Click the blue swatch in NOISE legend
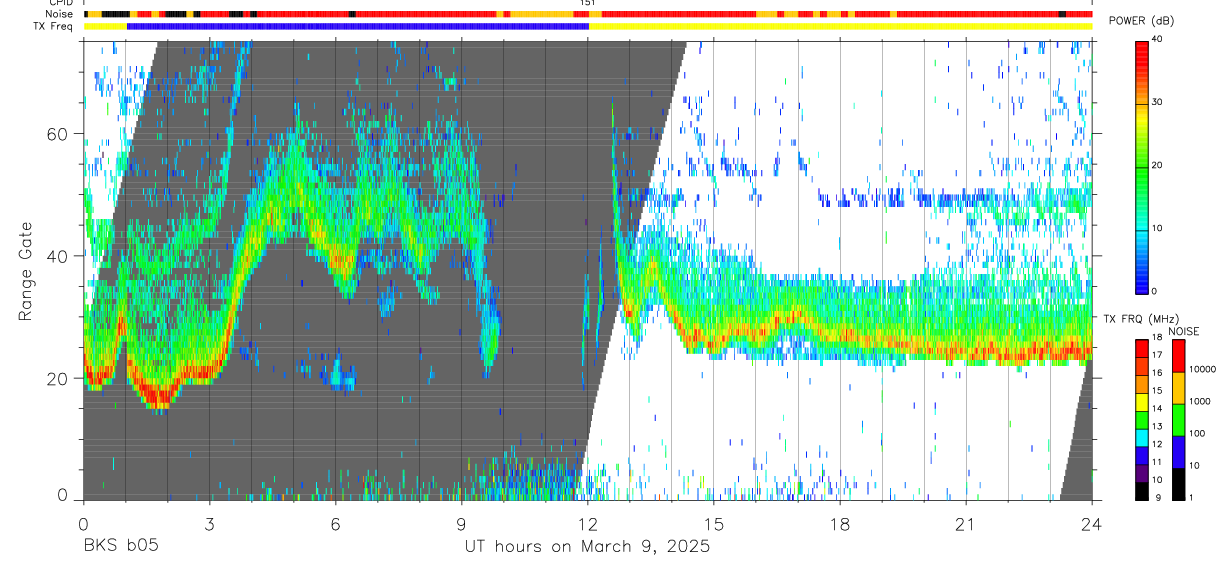The height and width of the screenshot is (567, 1228). pyautogui.click(x=1178, y=452)
